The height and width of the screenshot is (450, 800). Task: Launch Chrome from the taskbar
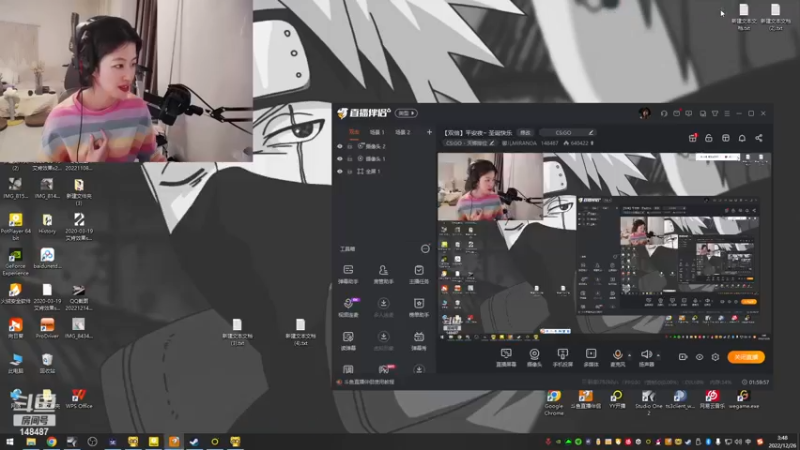pos(52,442)
